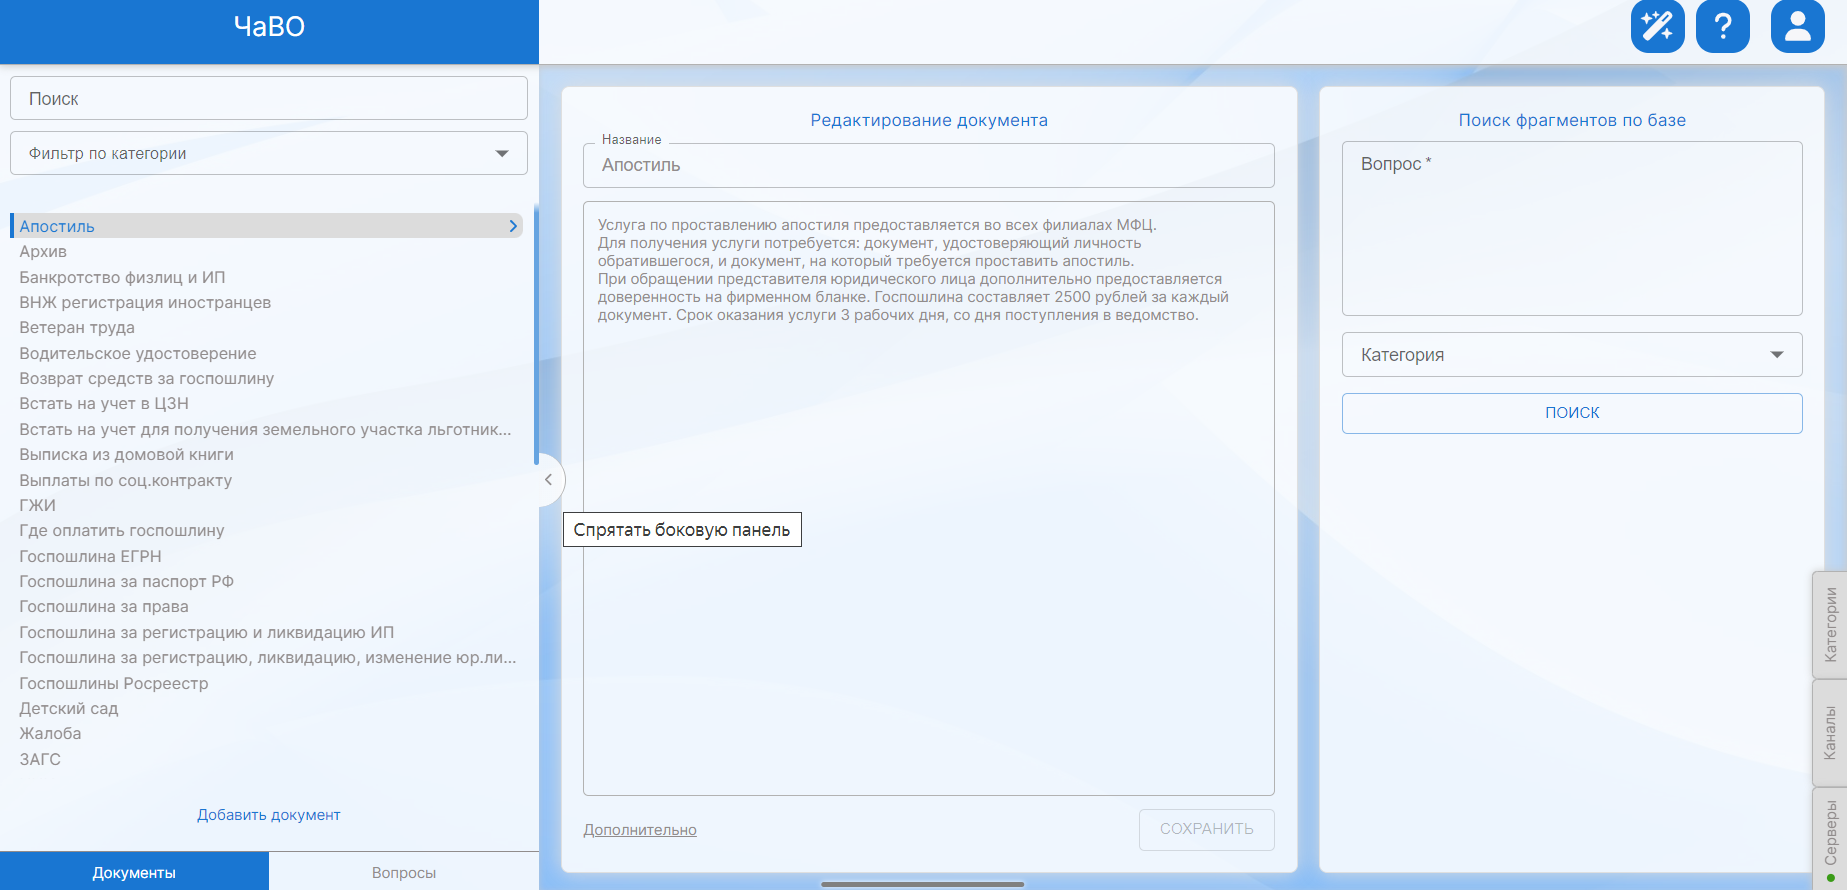This screenshot has width=1847, height=890.
Task: Switch to the Вопросы tab
Action: pyautogui.click(x=404, y=872)
